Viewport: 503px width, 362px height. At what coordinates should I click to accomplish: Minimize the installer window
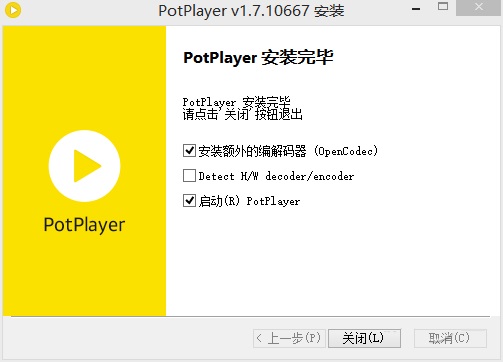[x=416, y=9]
